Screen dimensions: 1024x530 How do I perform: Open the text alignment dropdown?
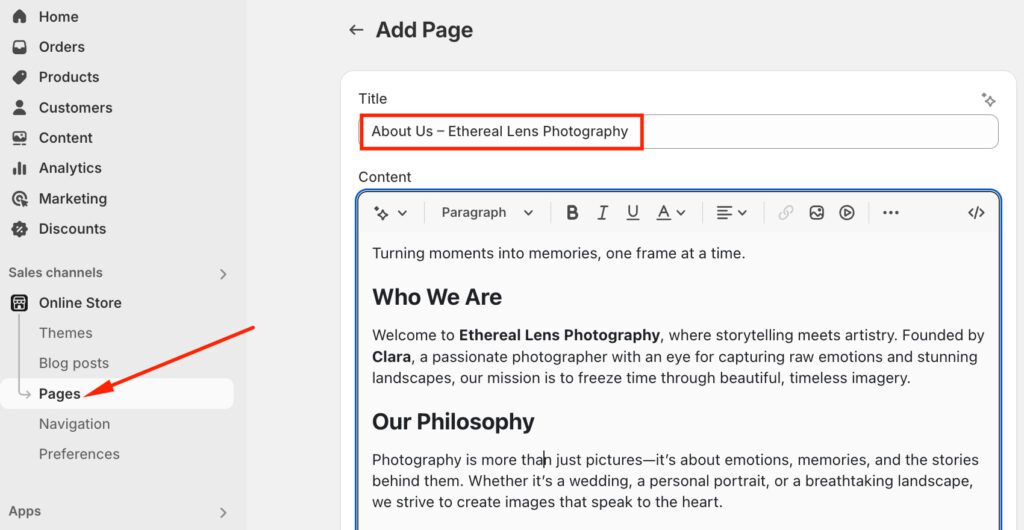point(731,213)
